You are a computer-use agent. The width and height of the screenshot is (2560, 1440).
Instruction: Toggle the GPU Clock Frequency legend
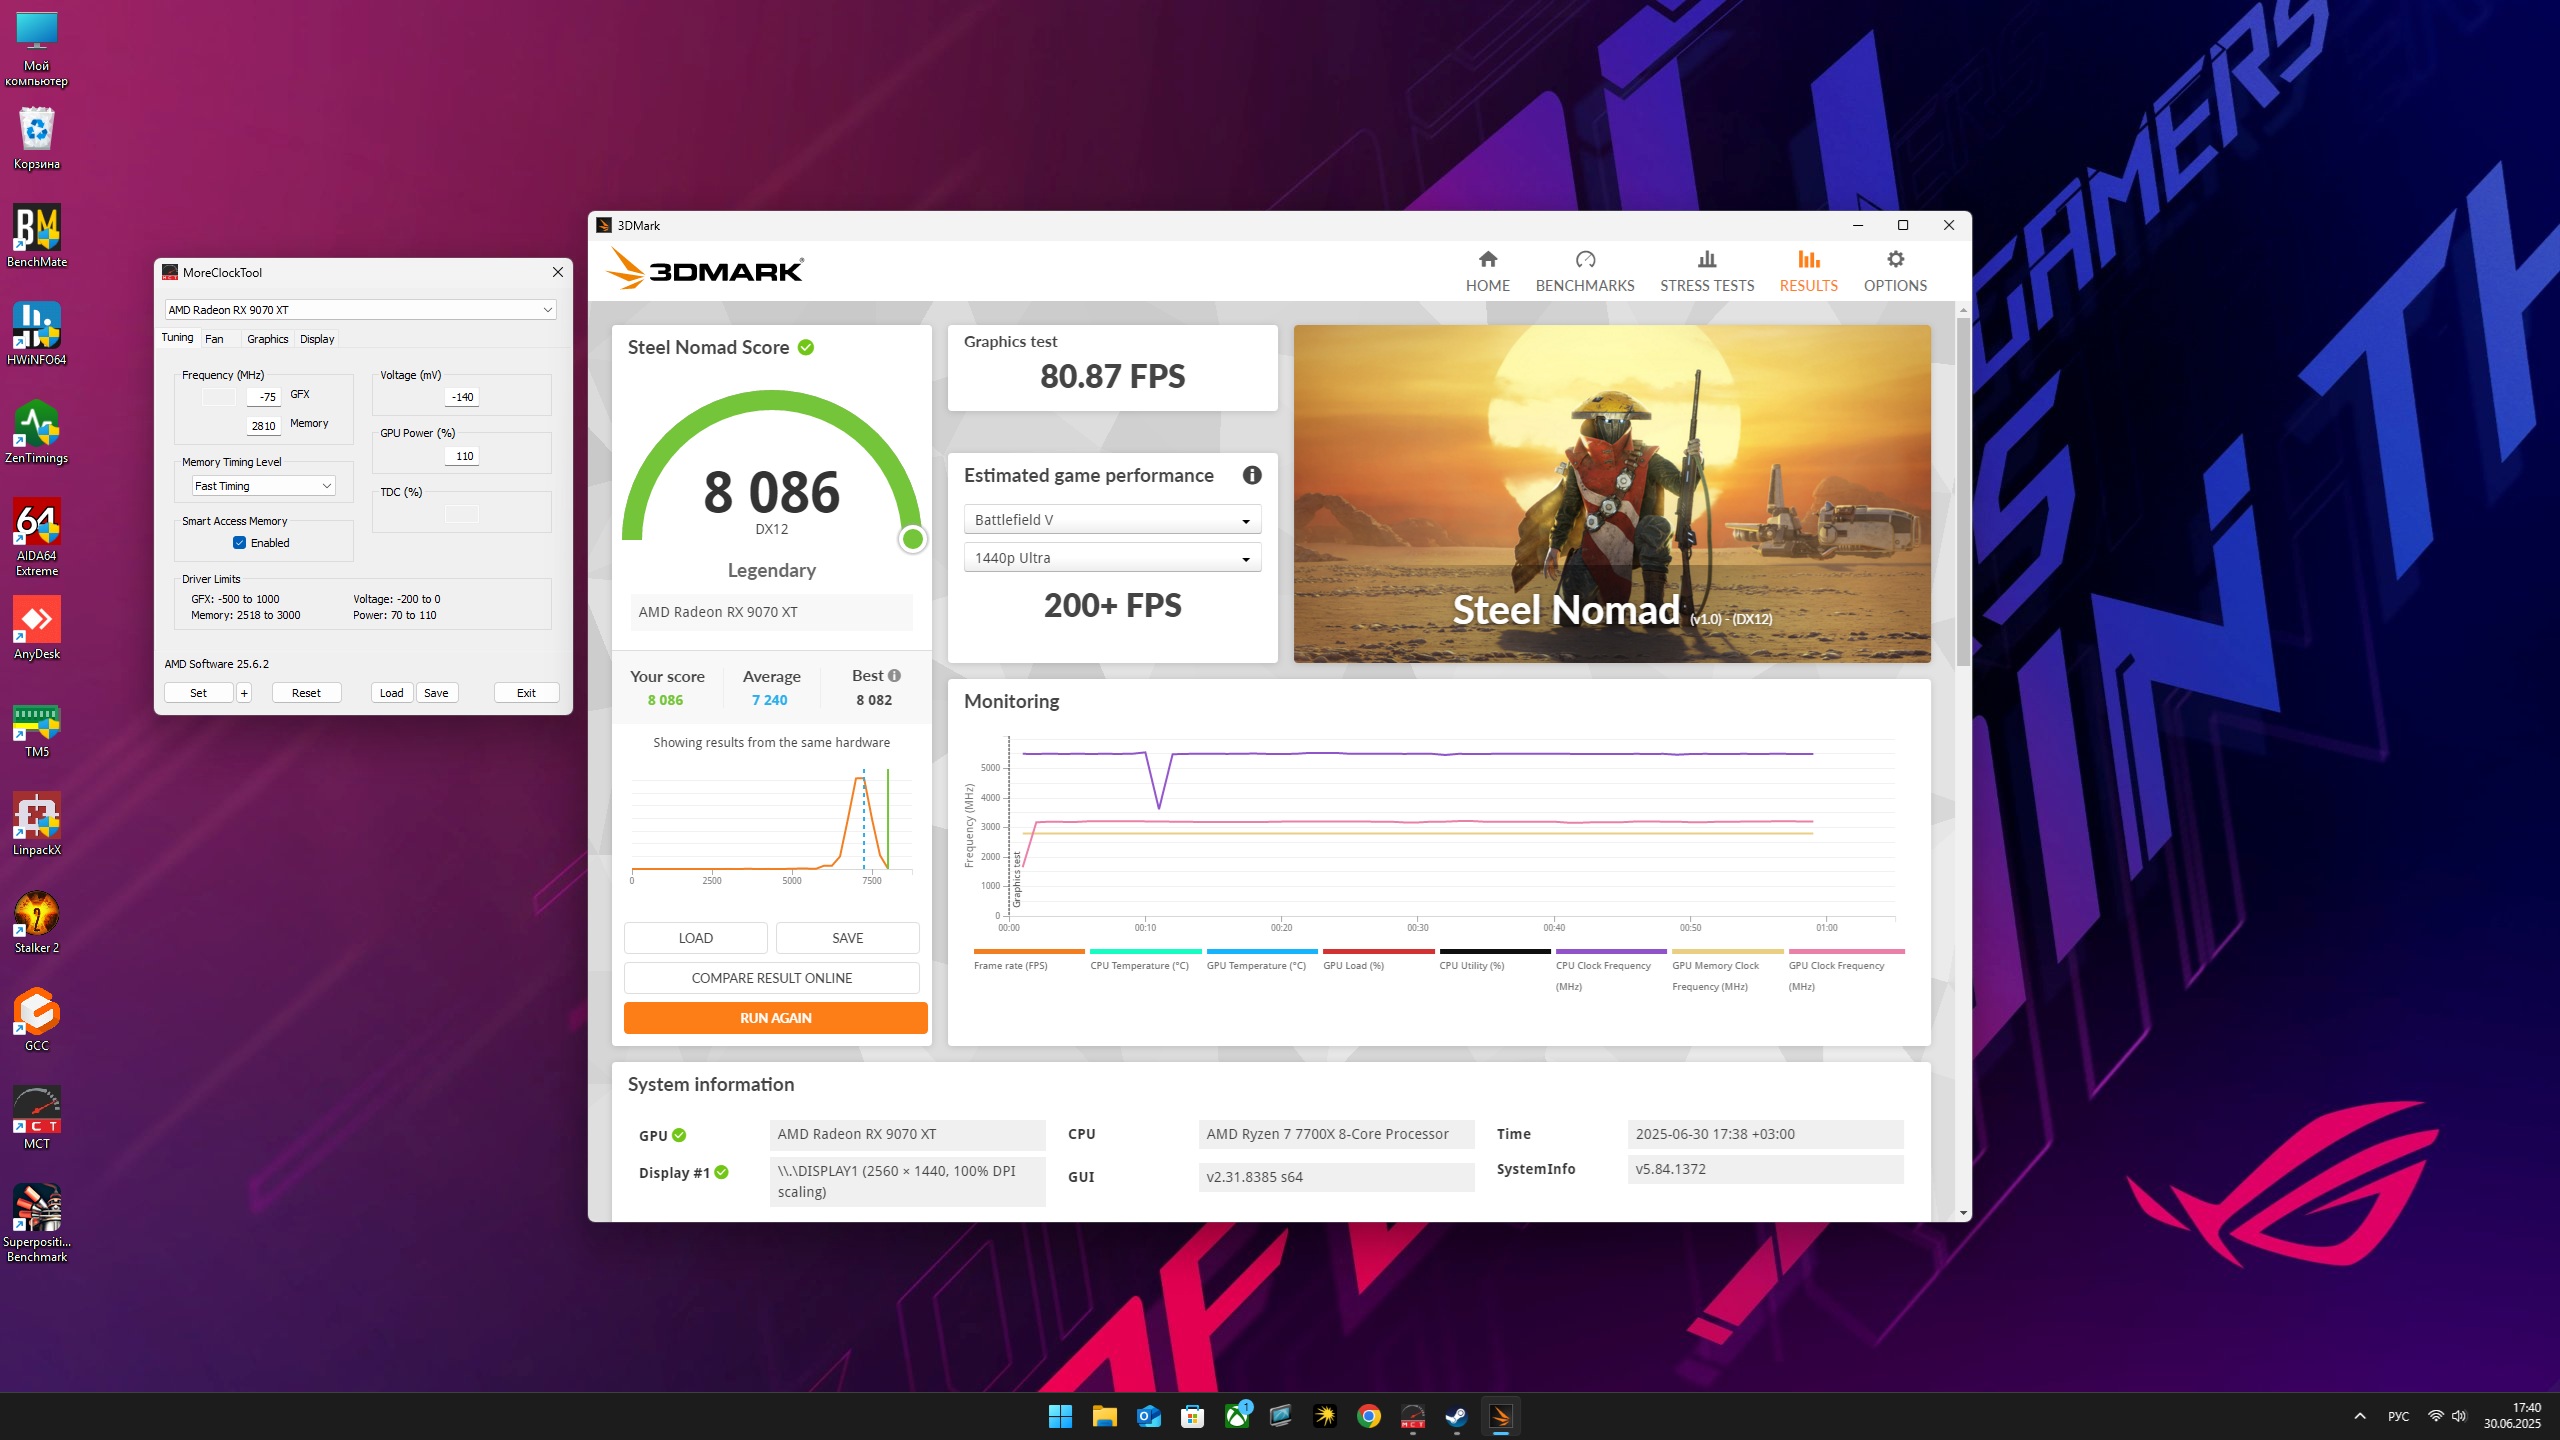[1835, 966]
